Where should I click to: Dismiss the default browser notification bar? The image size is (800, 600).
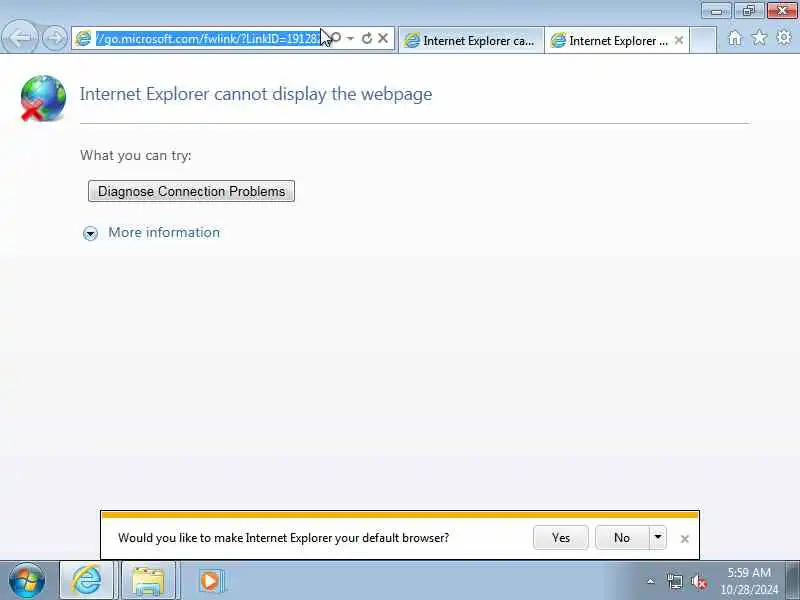685,539
